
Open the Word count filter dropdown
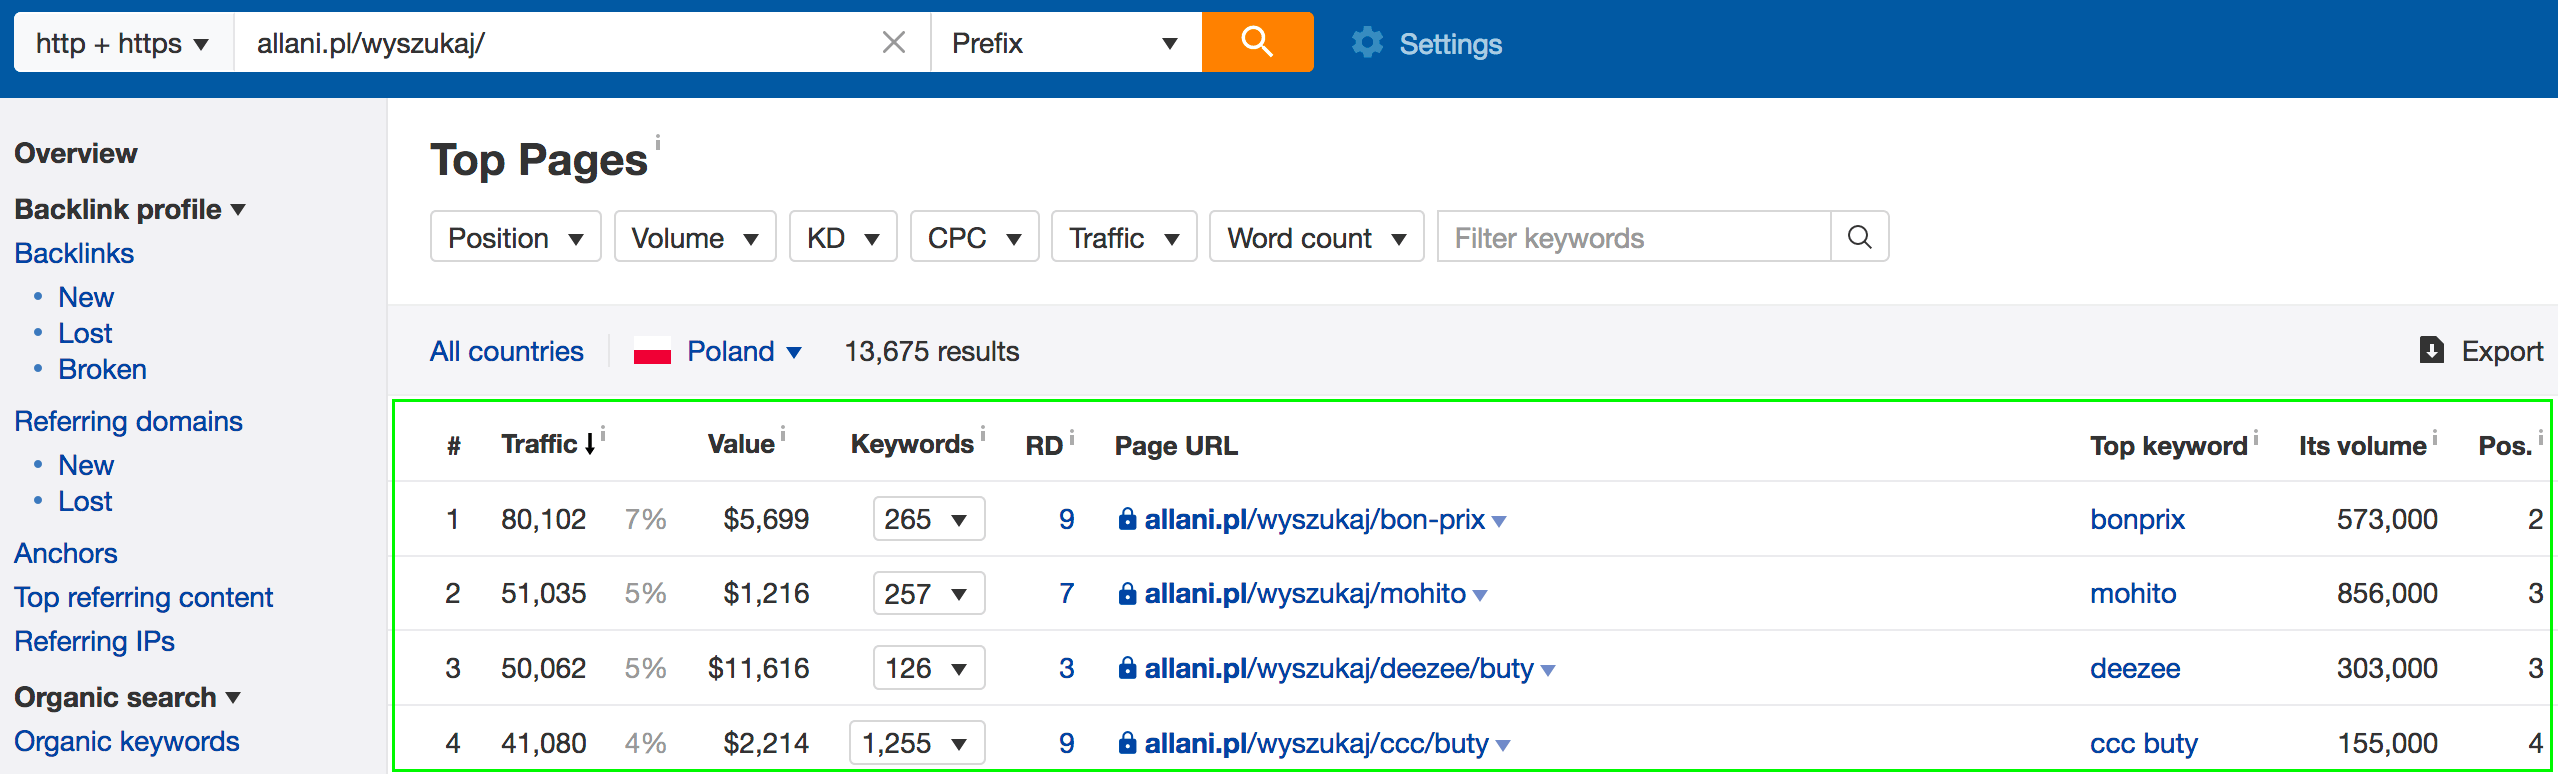[x=1317, y=237]
